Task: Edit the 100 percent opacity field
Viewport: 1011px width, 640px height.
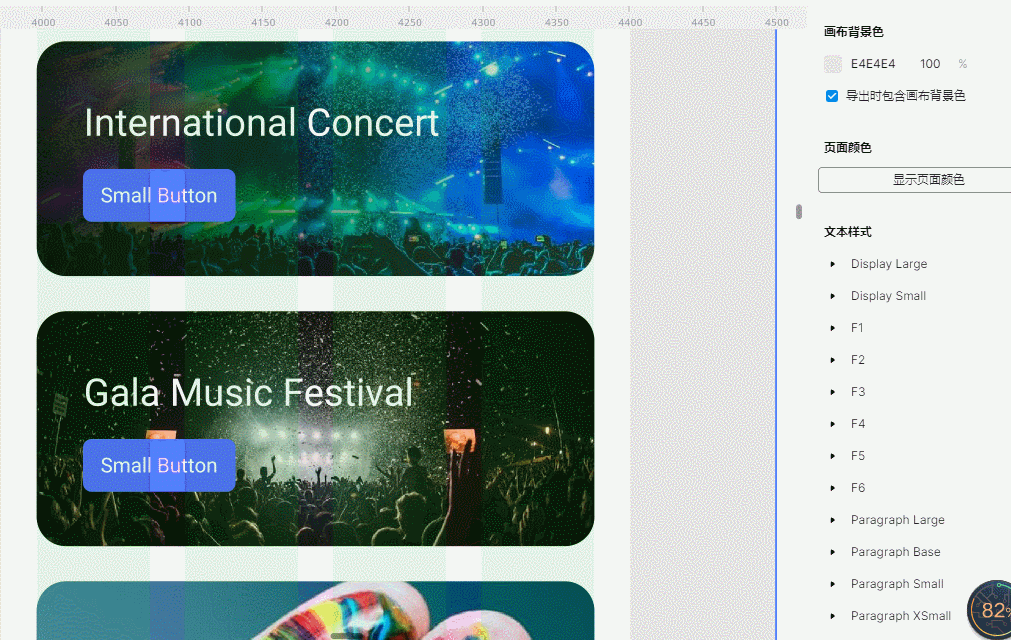Action: 930,64
